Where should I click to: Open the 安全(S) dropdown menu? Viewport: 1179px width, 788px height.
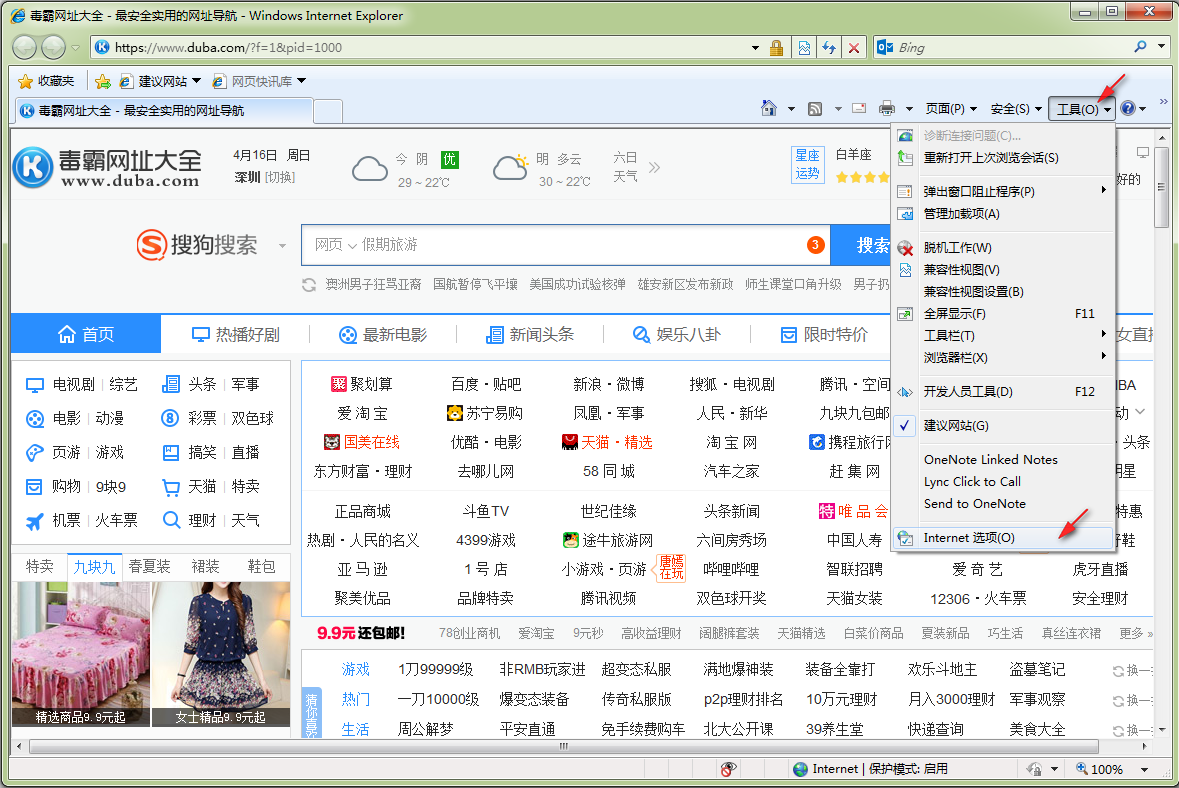tap(1016, 109)
